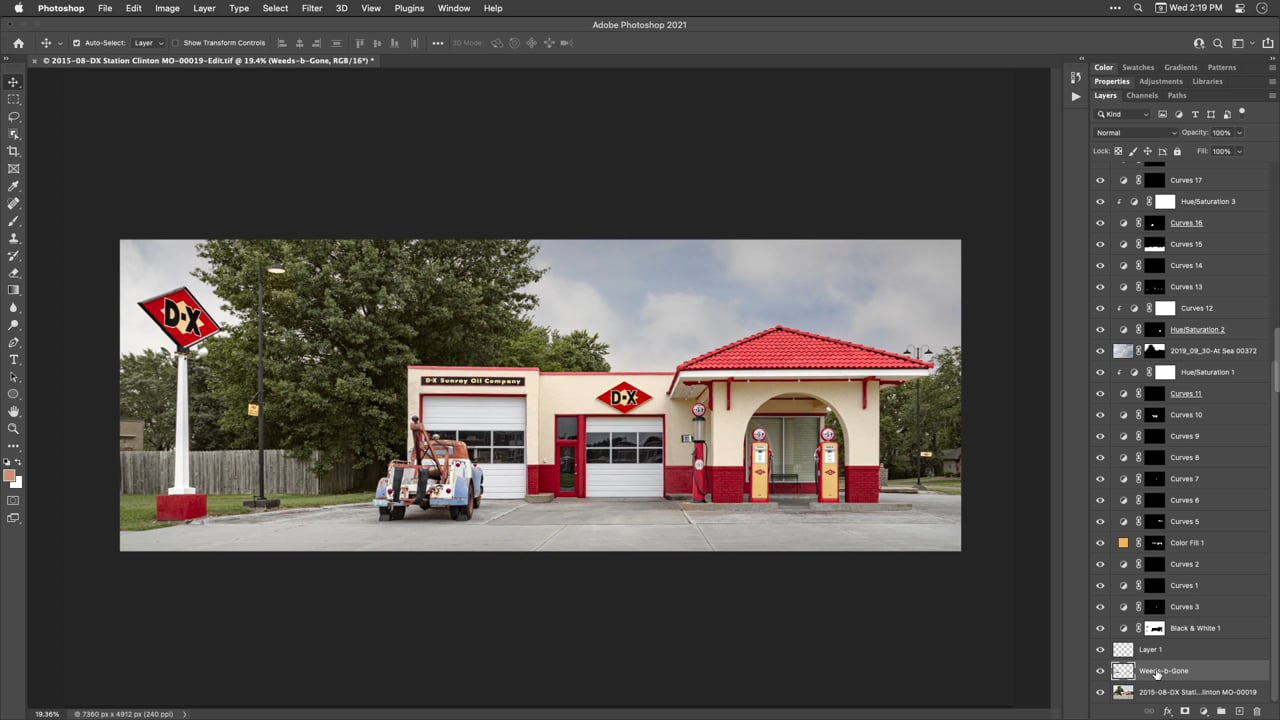Select the Eraser tool
1280x720 pixels.
(13, 273)
